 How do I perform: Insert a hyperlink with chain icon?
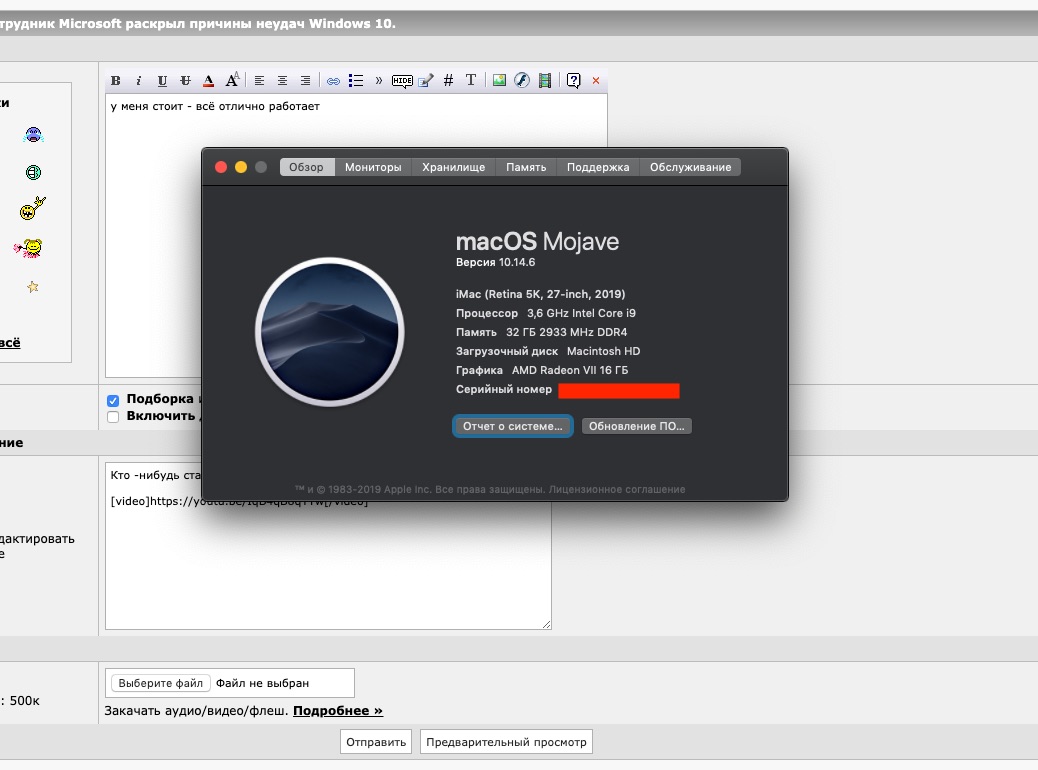point(333,81)
